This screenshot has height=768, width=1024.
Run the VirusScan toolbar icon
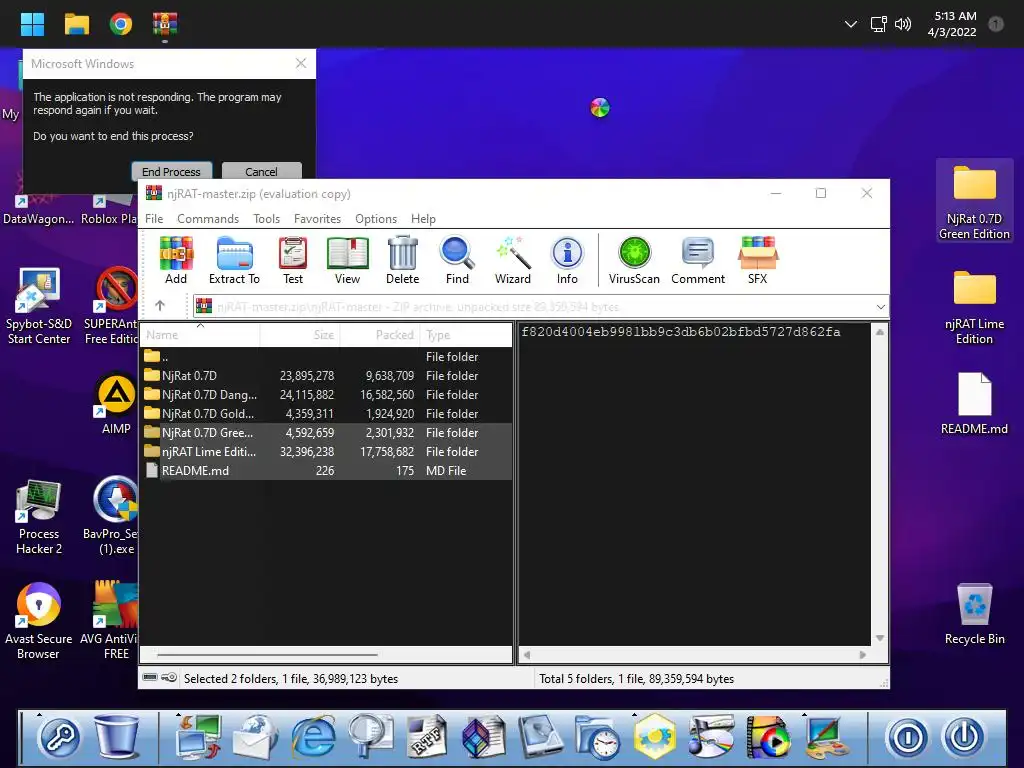point(634,260)
